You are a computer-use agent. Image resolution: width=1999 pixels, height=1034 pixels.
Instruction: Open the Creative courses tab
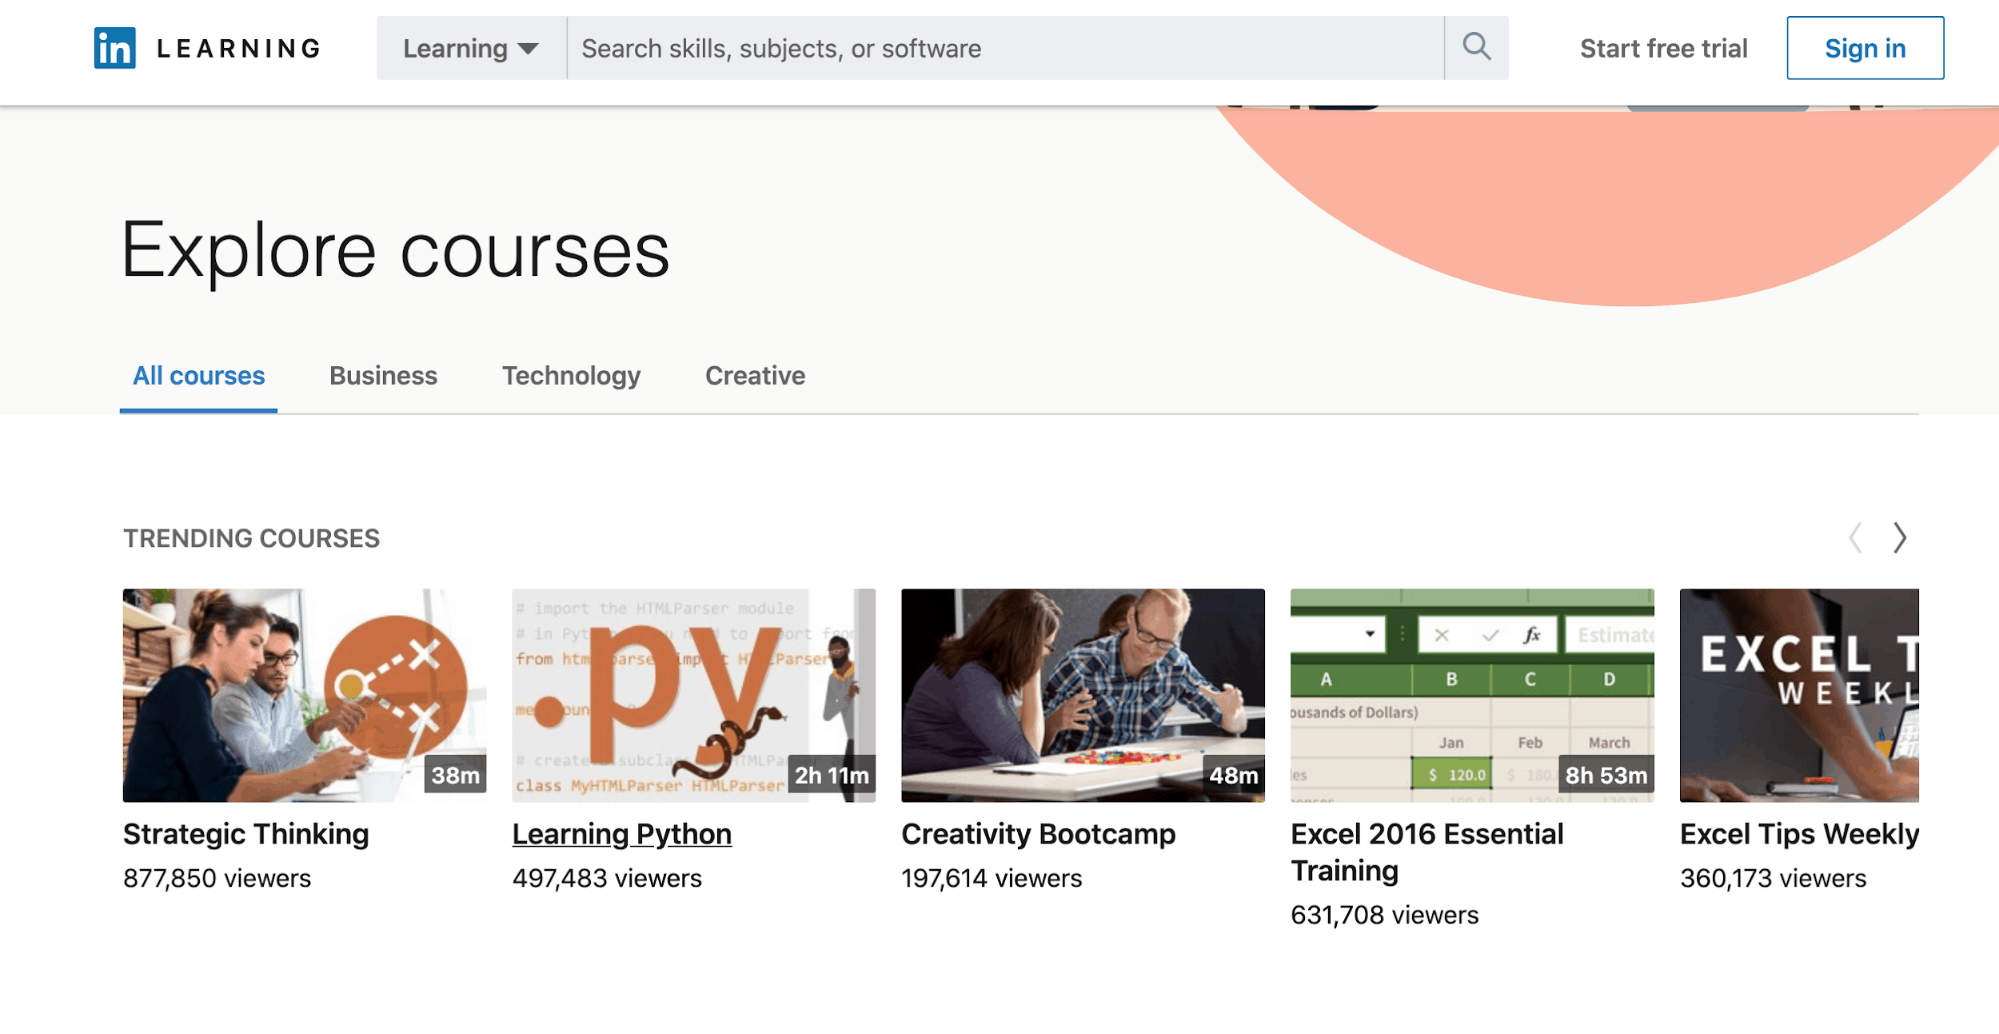tap(755, 376)
